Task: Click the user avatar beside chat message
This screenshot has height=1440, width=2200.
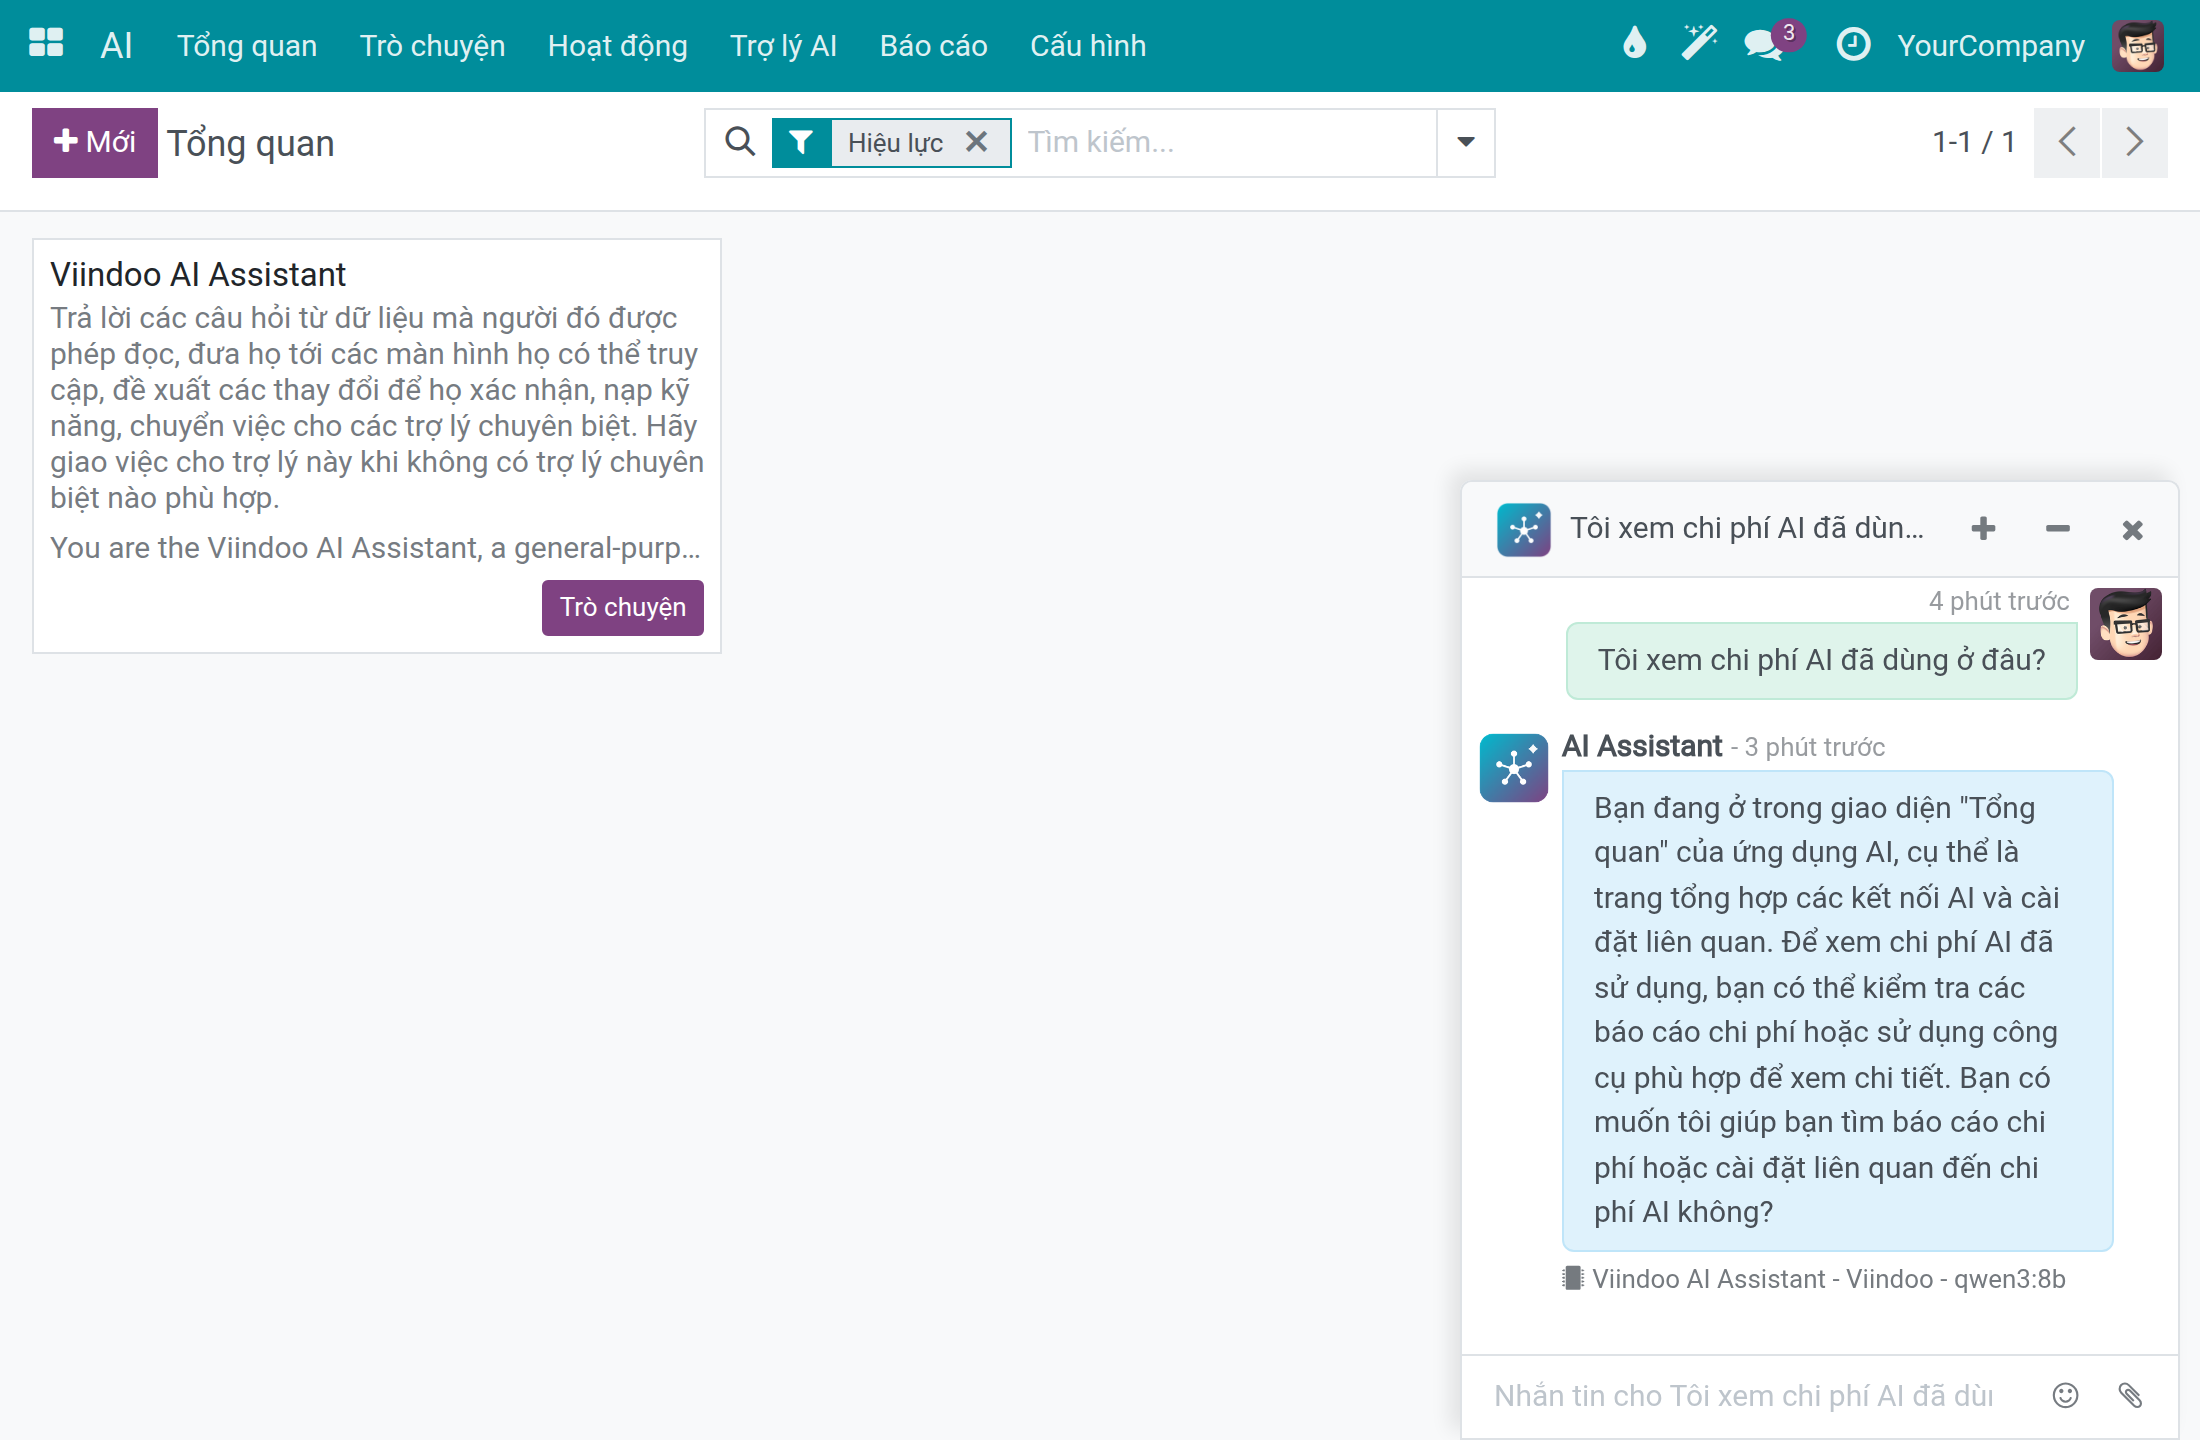Action: point(2126,624)
